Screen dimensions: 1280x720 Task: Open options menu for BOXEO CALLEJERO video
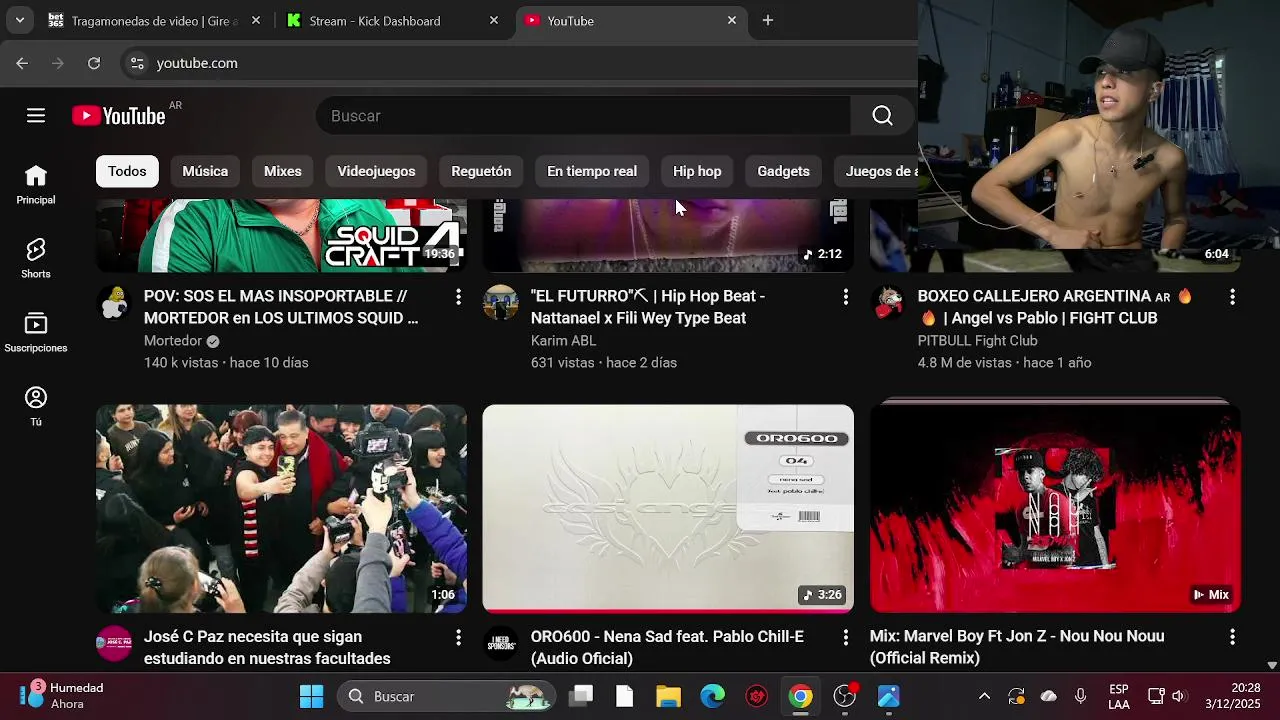(x=1232, y=297)
